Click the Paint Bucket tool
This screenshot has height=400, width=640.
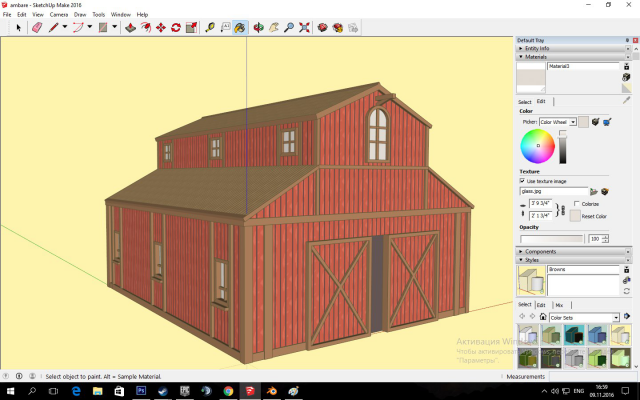[x=240, y=28]
